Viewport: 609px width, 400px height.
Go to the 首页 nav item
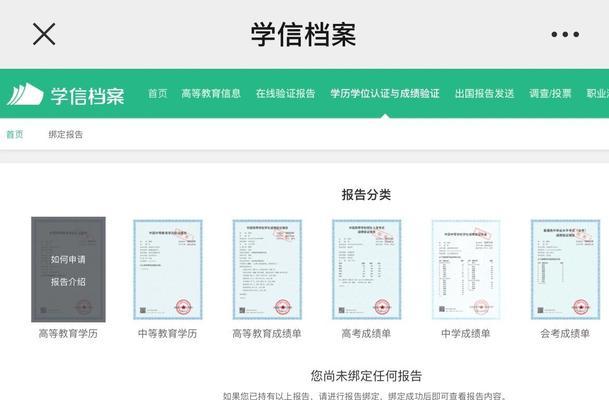pos(158,94)
